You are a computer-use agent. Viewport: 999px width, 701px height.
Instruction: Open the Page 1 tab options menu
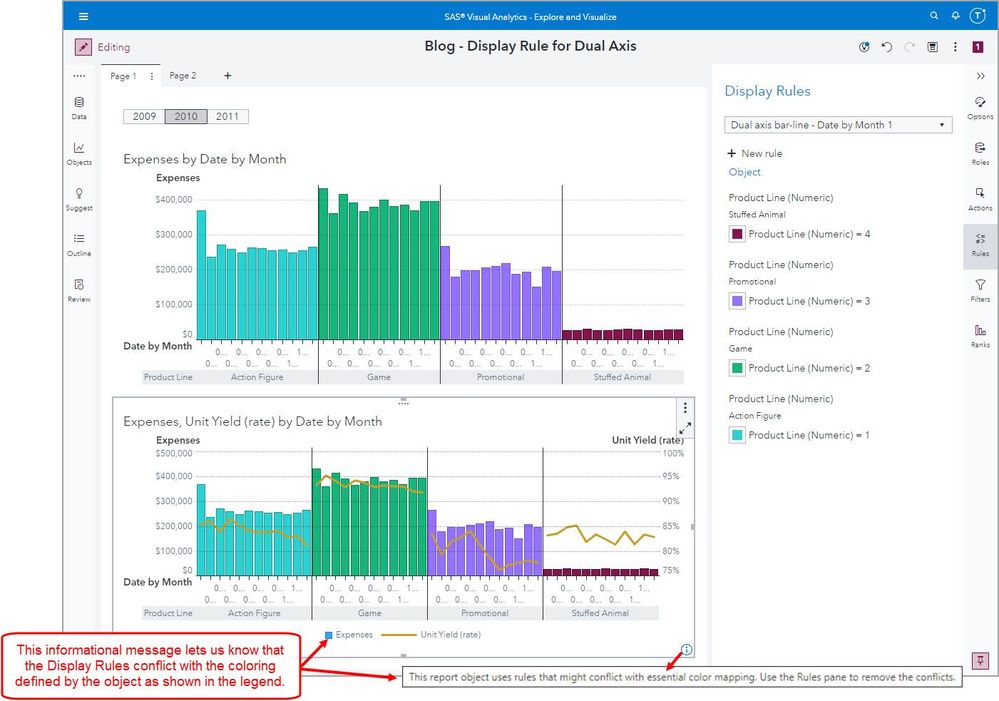click(x=152, y=76)
